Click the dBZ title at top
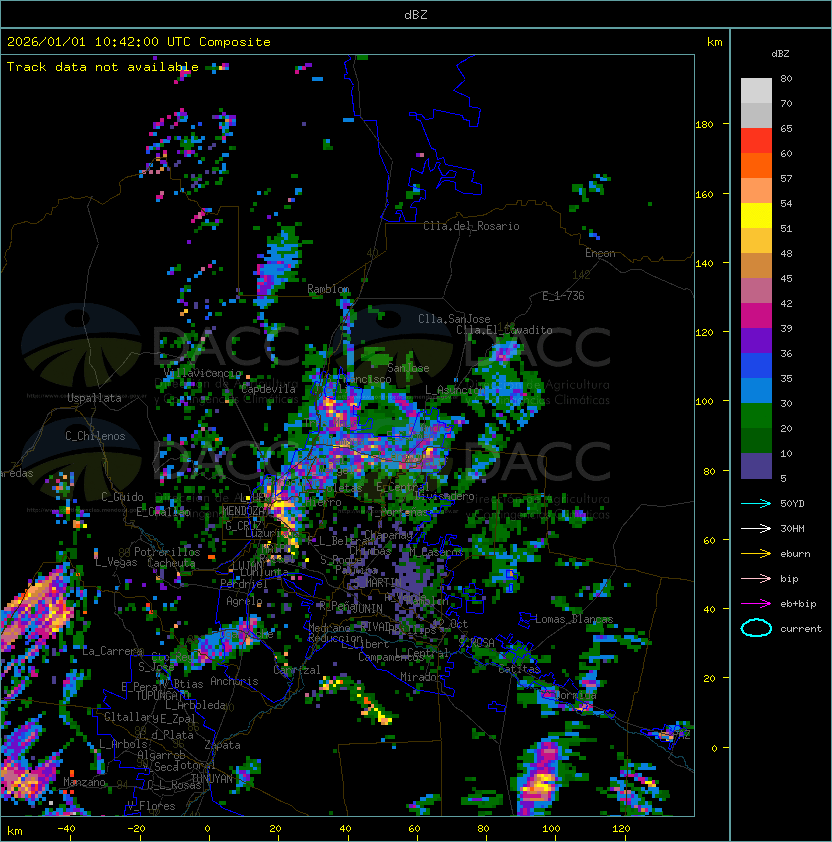Screen dimensions: 832x842 (415, 15)
